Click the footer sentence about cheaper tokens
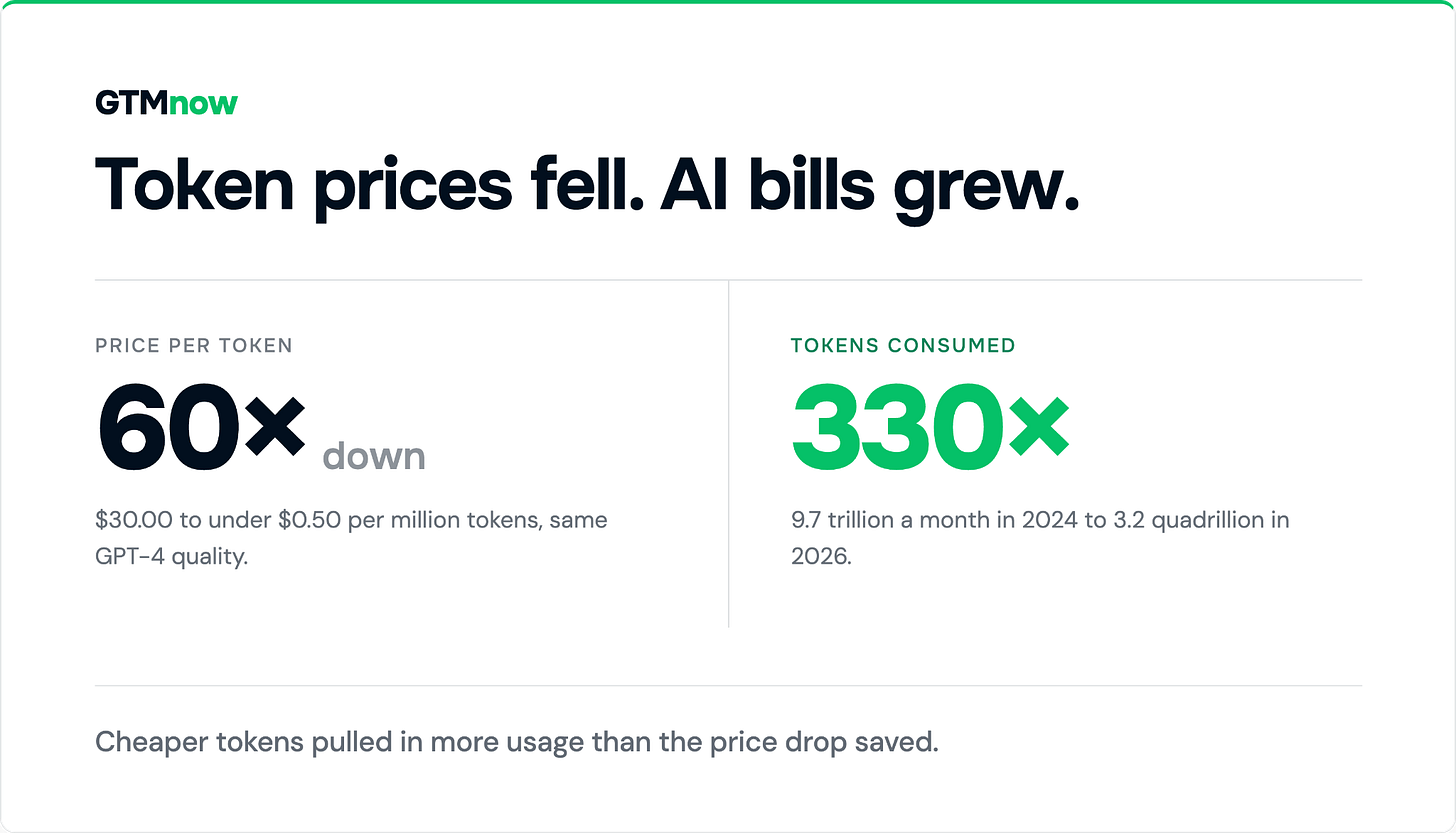This screenshot has height=833, width=1456. click(517, 744)
